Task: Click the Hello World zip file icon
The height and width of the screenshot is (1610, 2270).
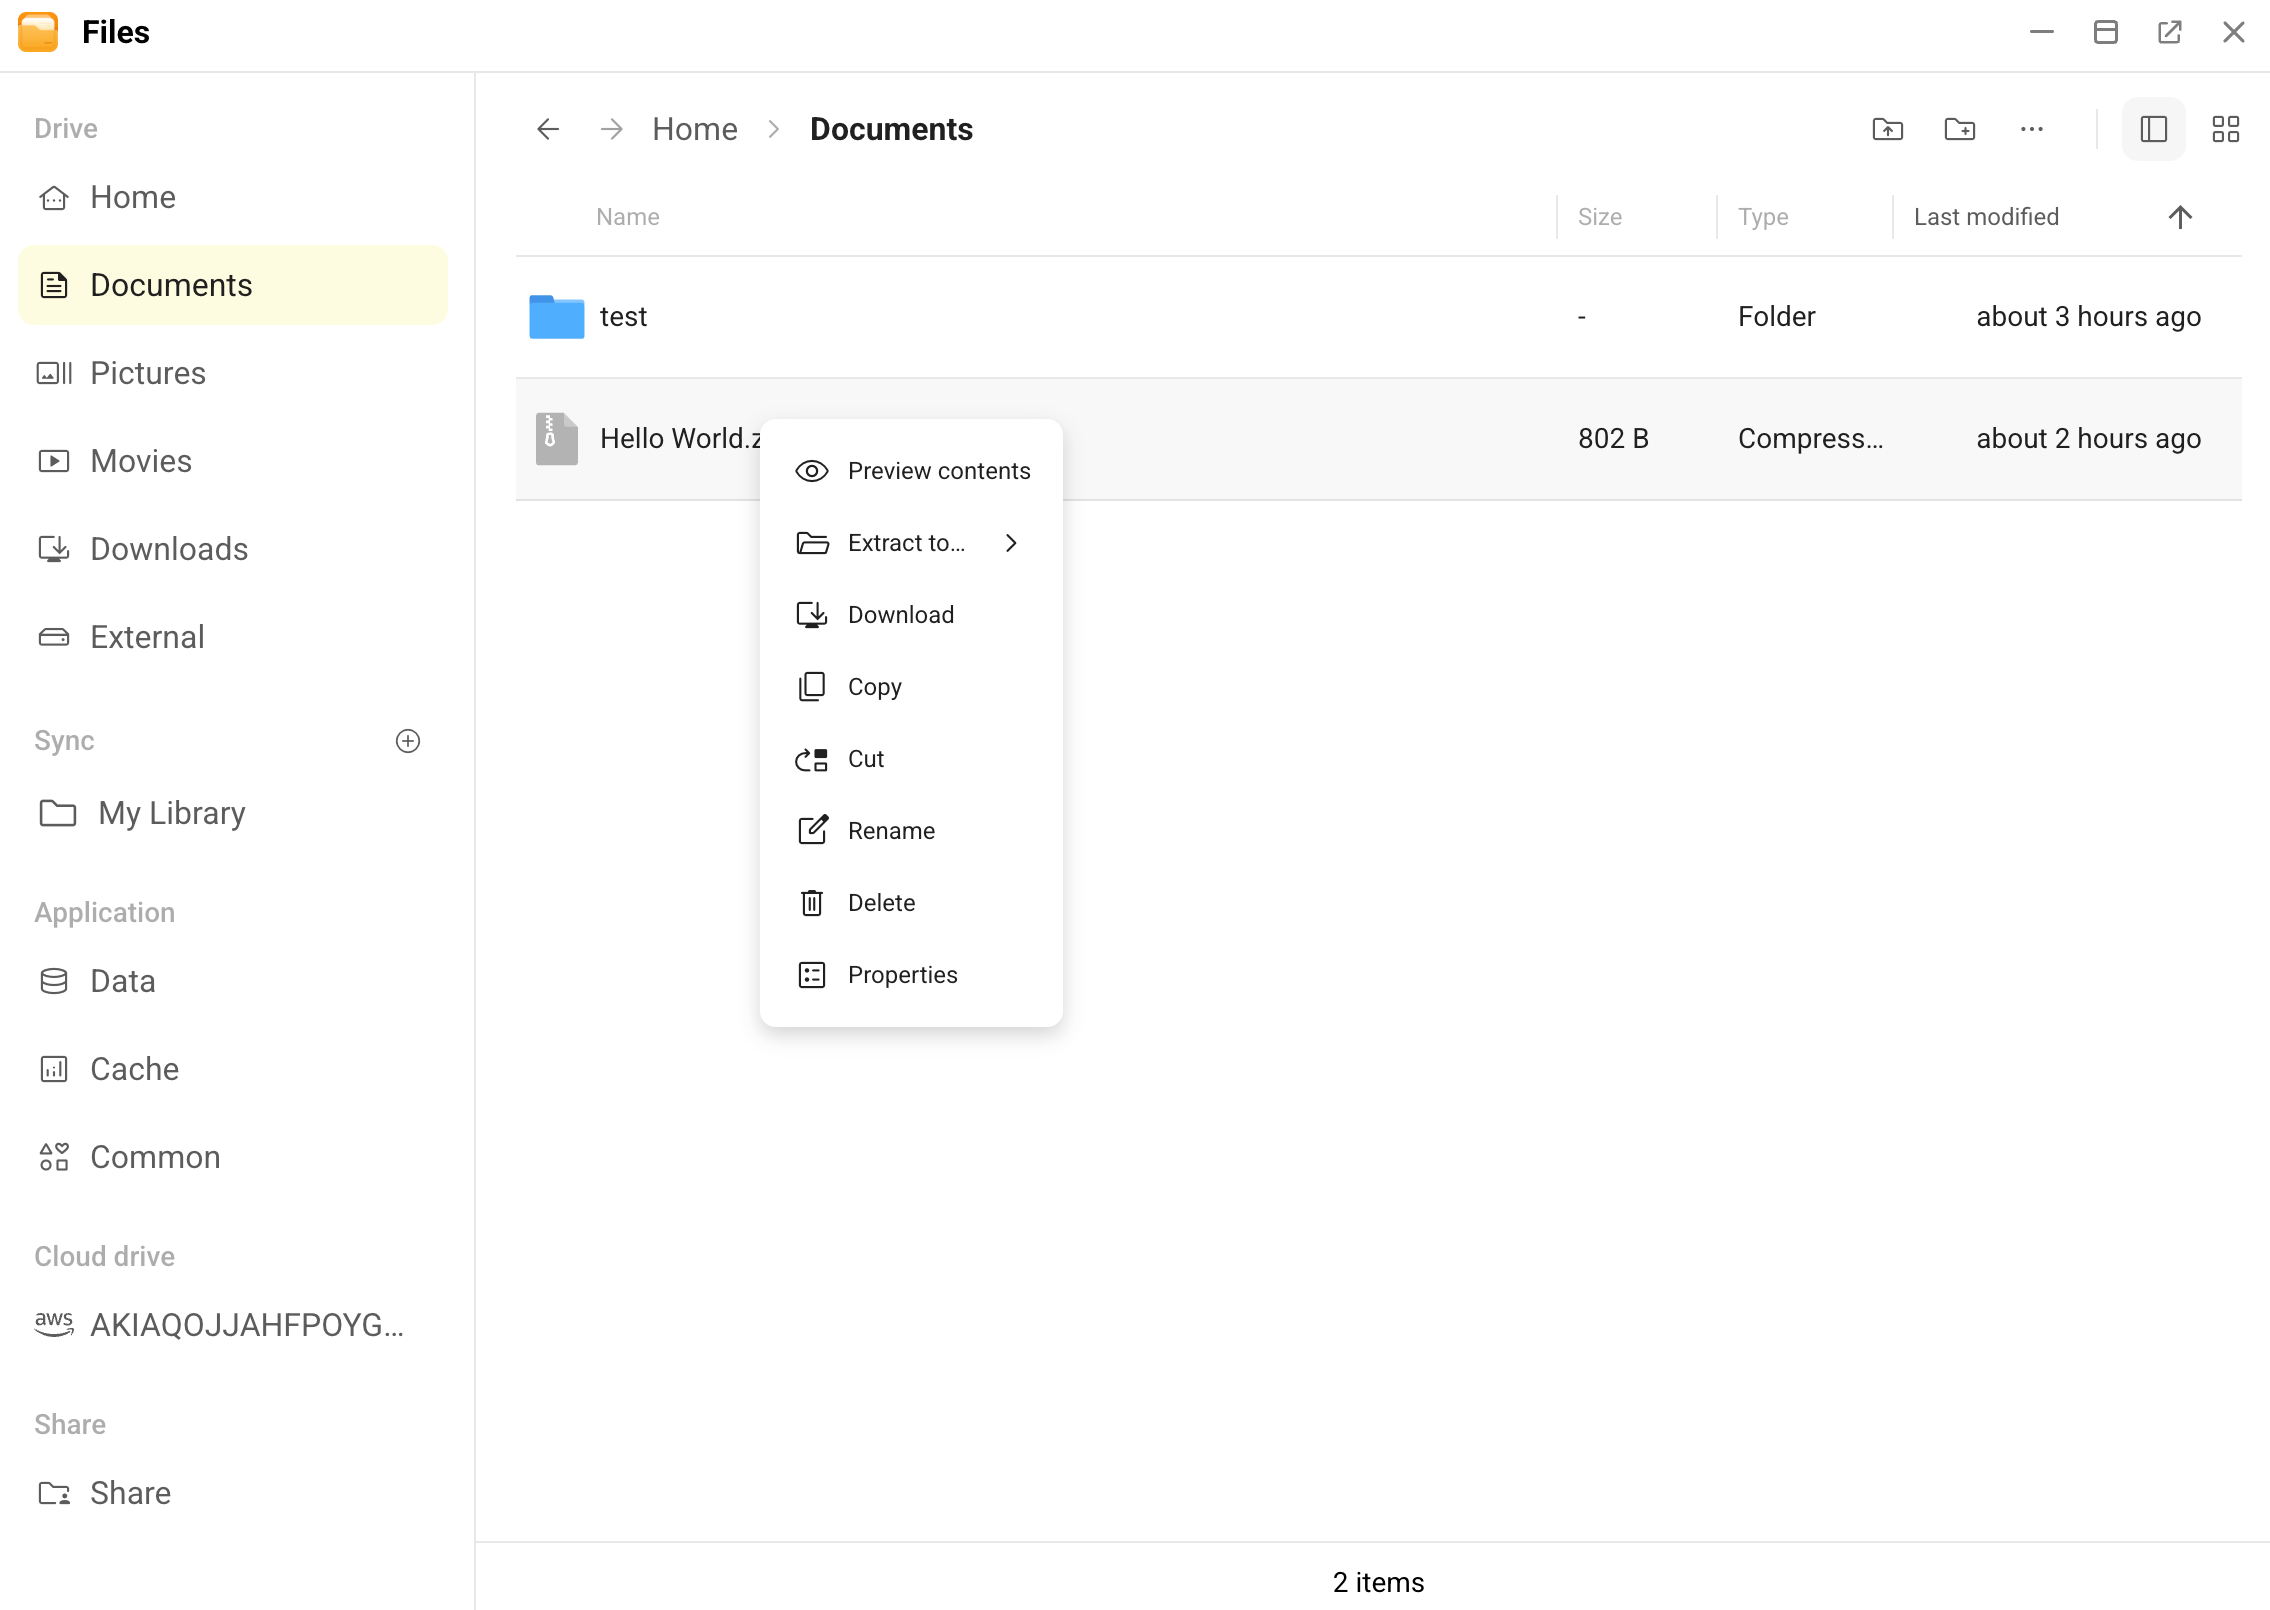Action: click(557, 439)
